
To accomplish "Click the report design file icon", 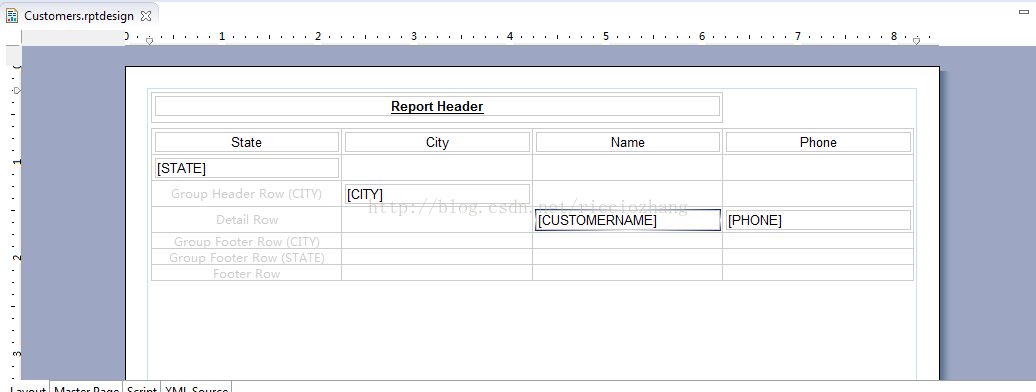I will pos(12,16).
